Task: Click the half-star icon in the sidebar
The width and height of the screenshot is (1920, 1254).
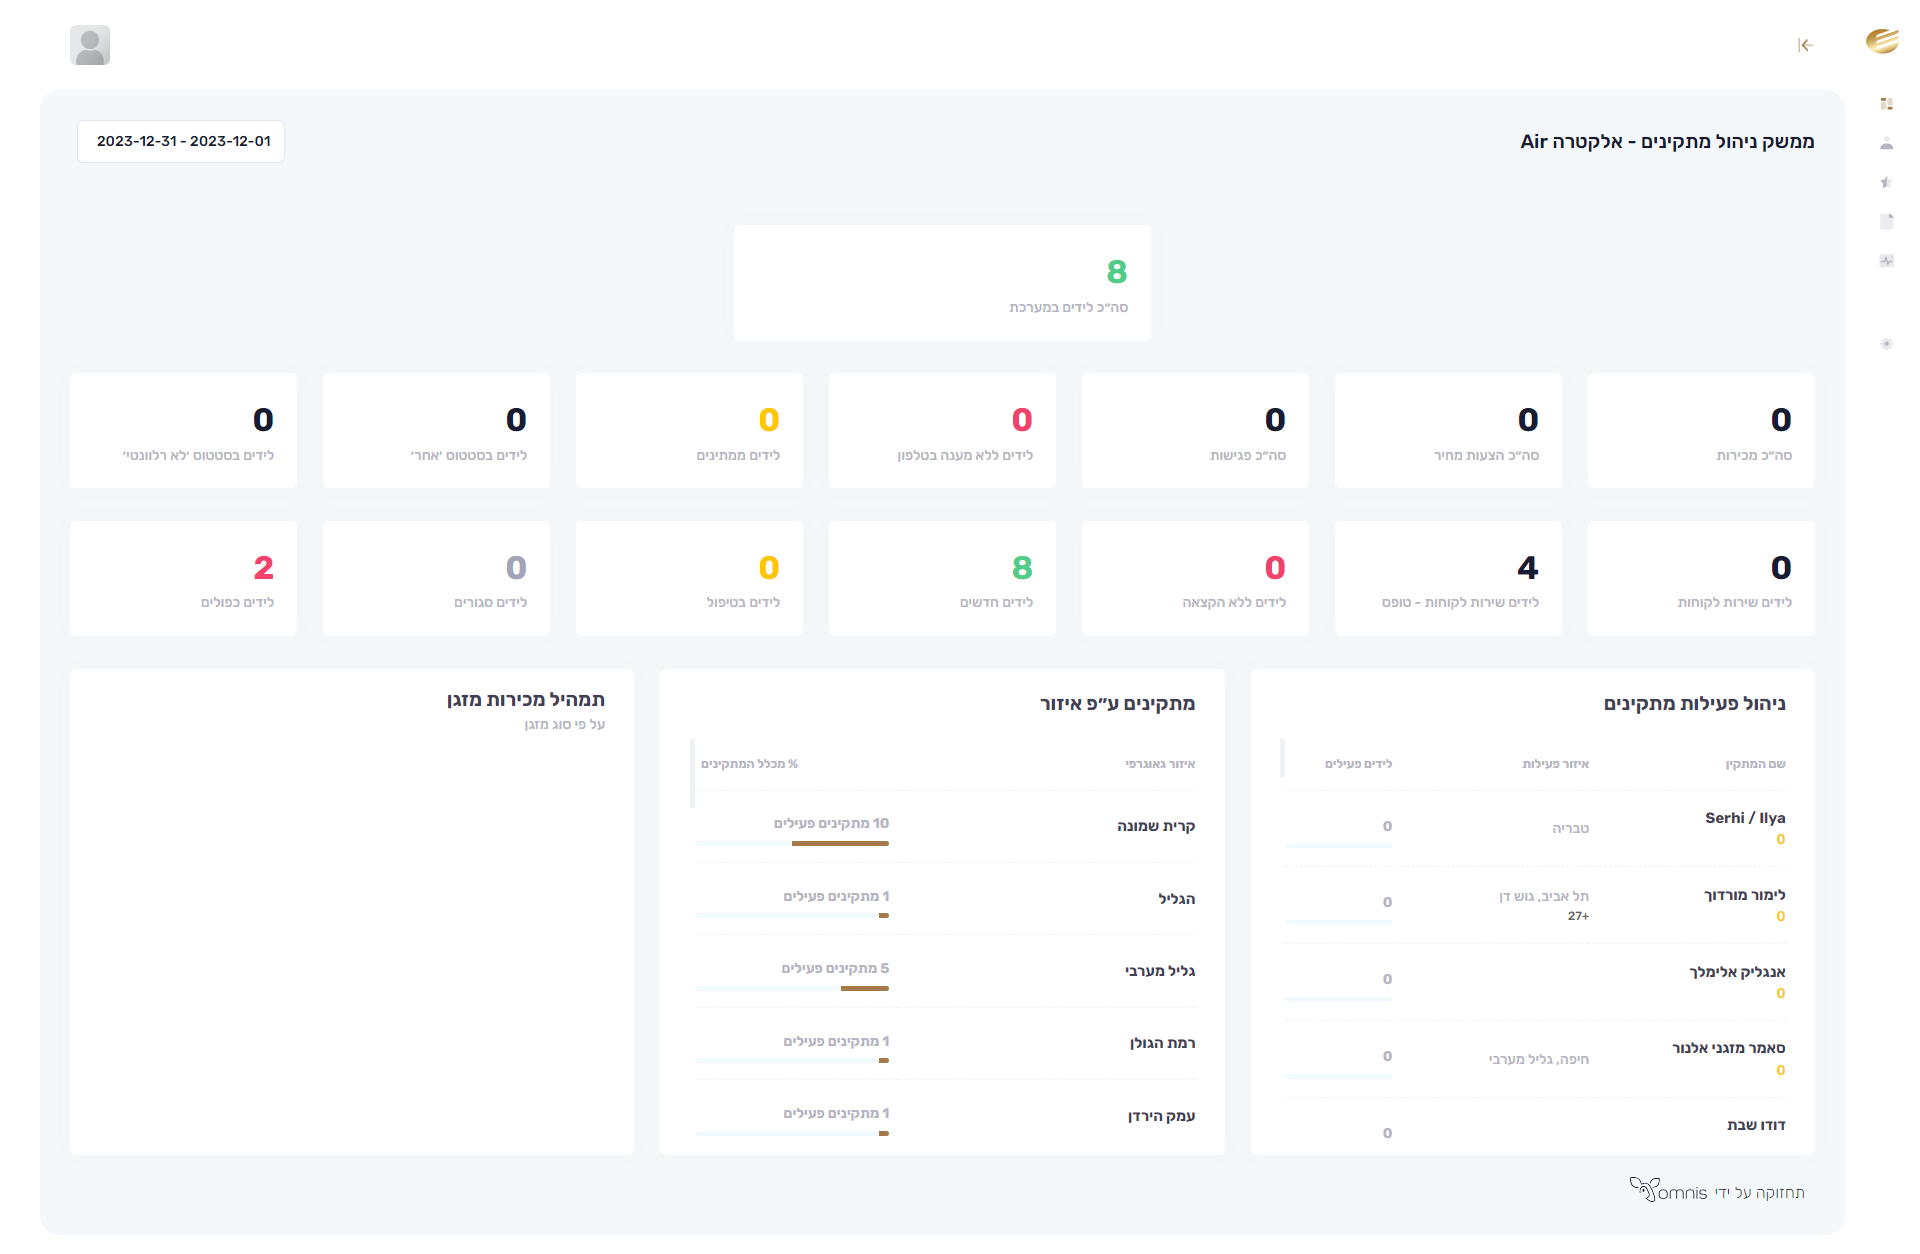Action: (x=1886, y=182)
